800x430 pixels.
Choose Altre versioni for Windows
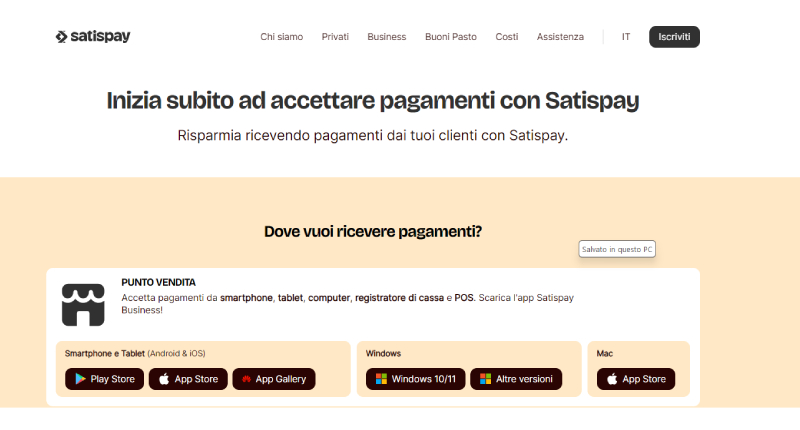516,379
